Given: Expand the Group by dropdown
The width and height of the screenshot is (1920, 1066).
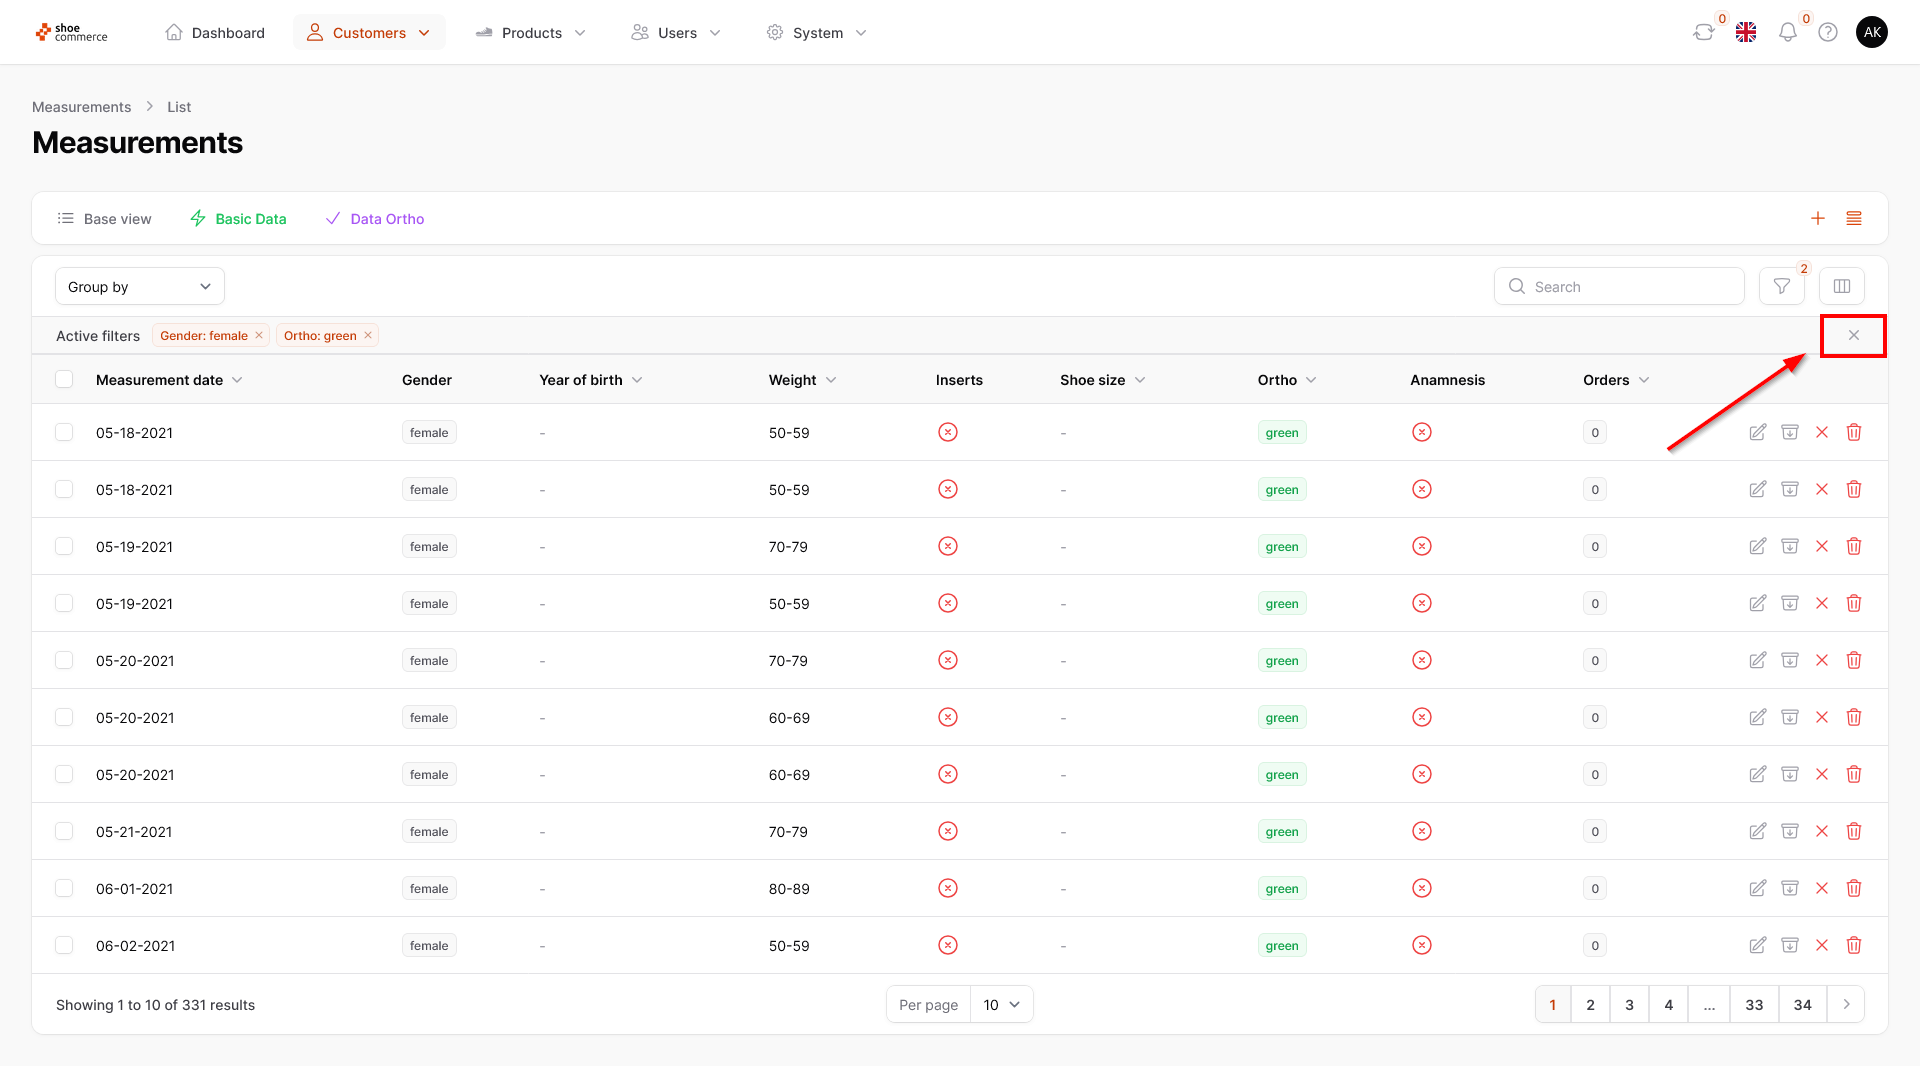Looking at the screenshot, I should (140, 287).
